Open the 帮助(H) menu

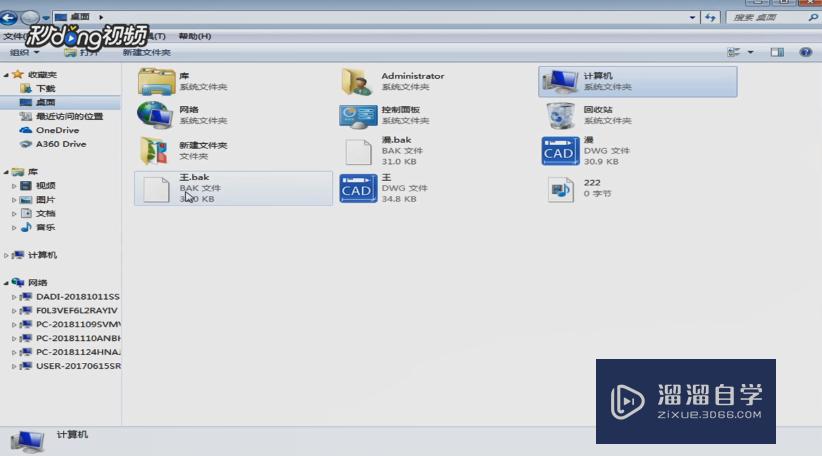pos(194,36)
